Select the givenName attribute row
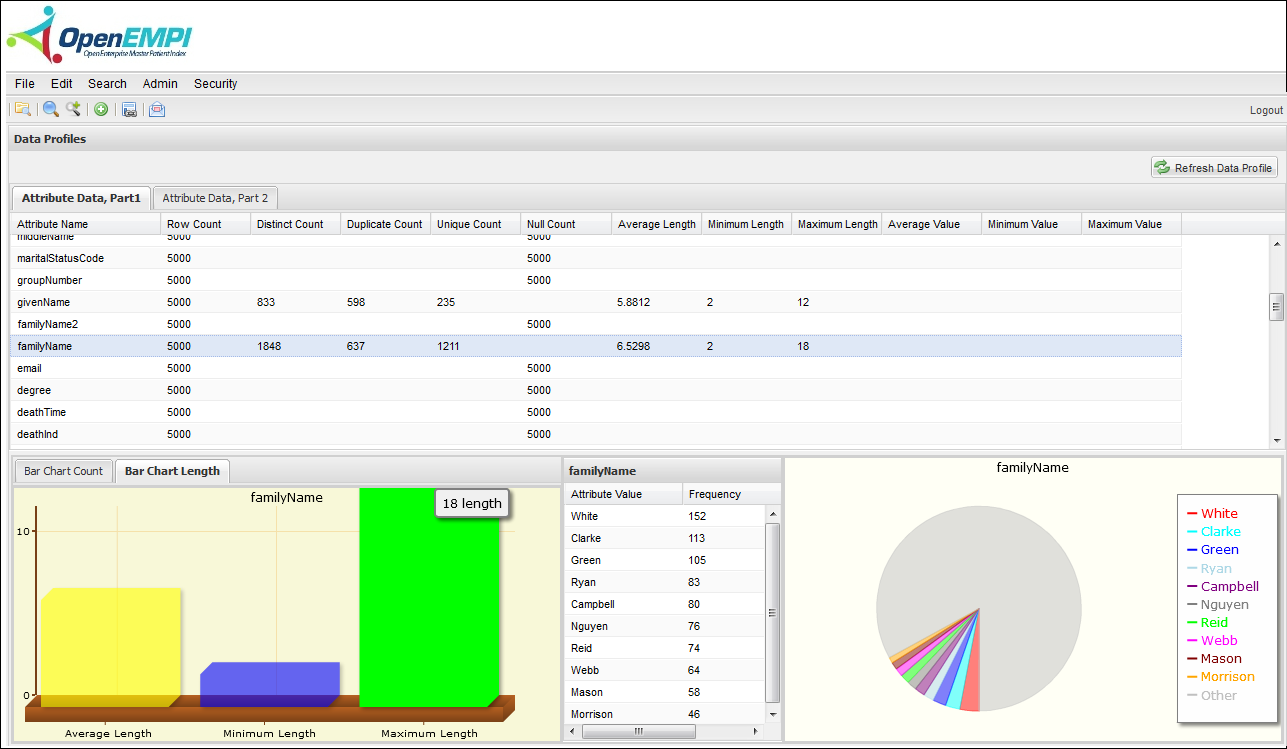This screenshot has width=1287, height=749. point(596,302)
